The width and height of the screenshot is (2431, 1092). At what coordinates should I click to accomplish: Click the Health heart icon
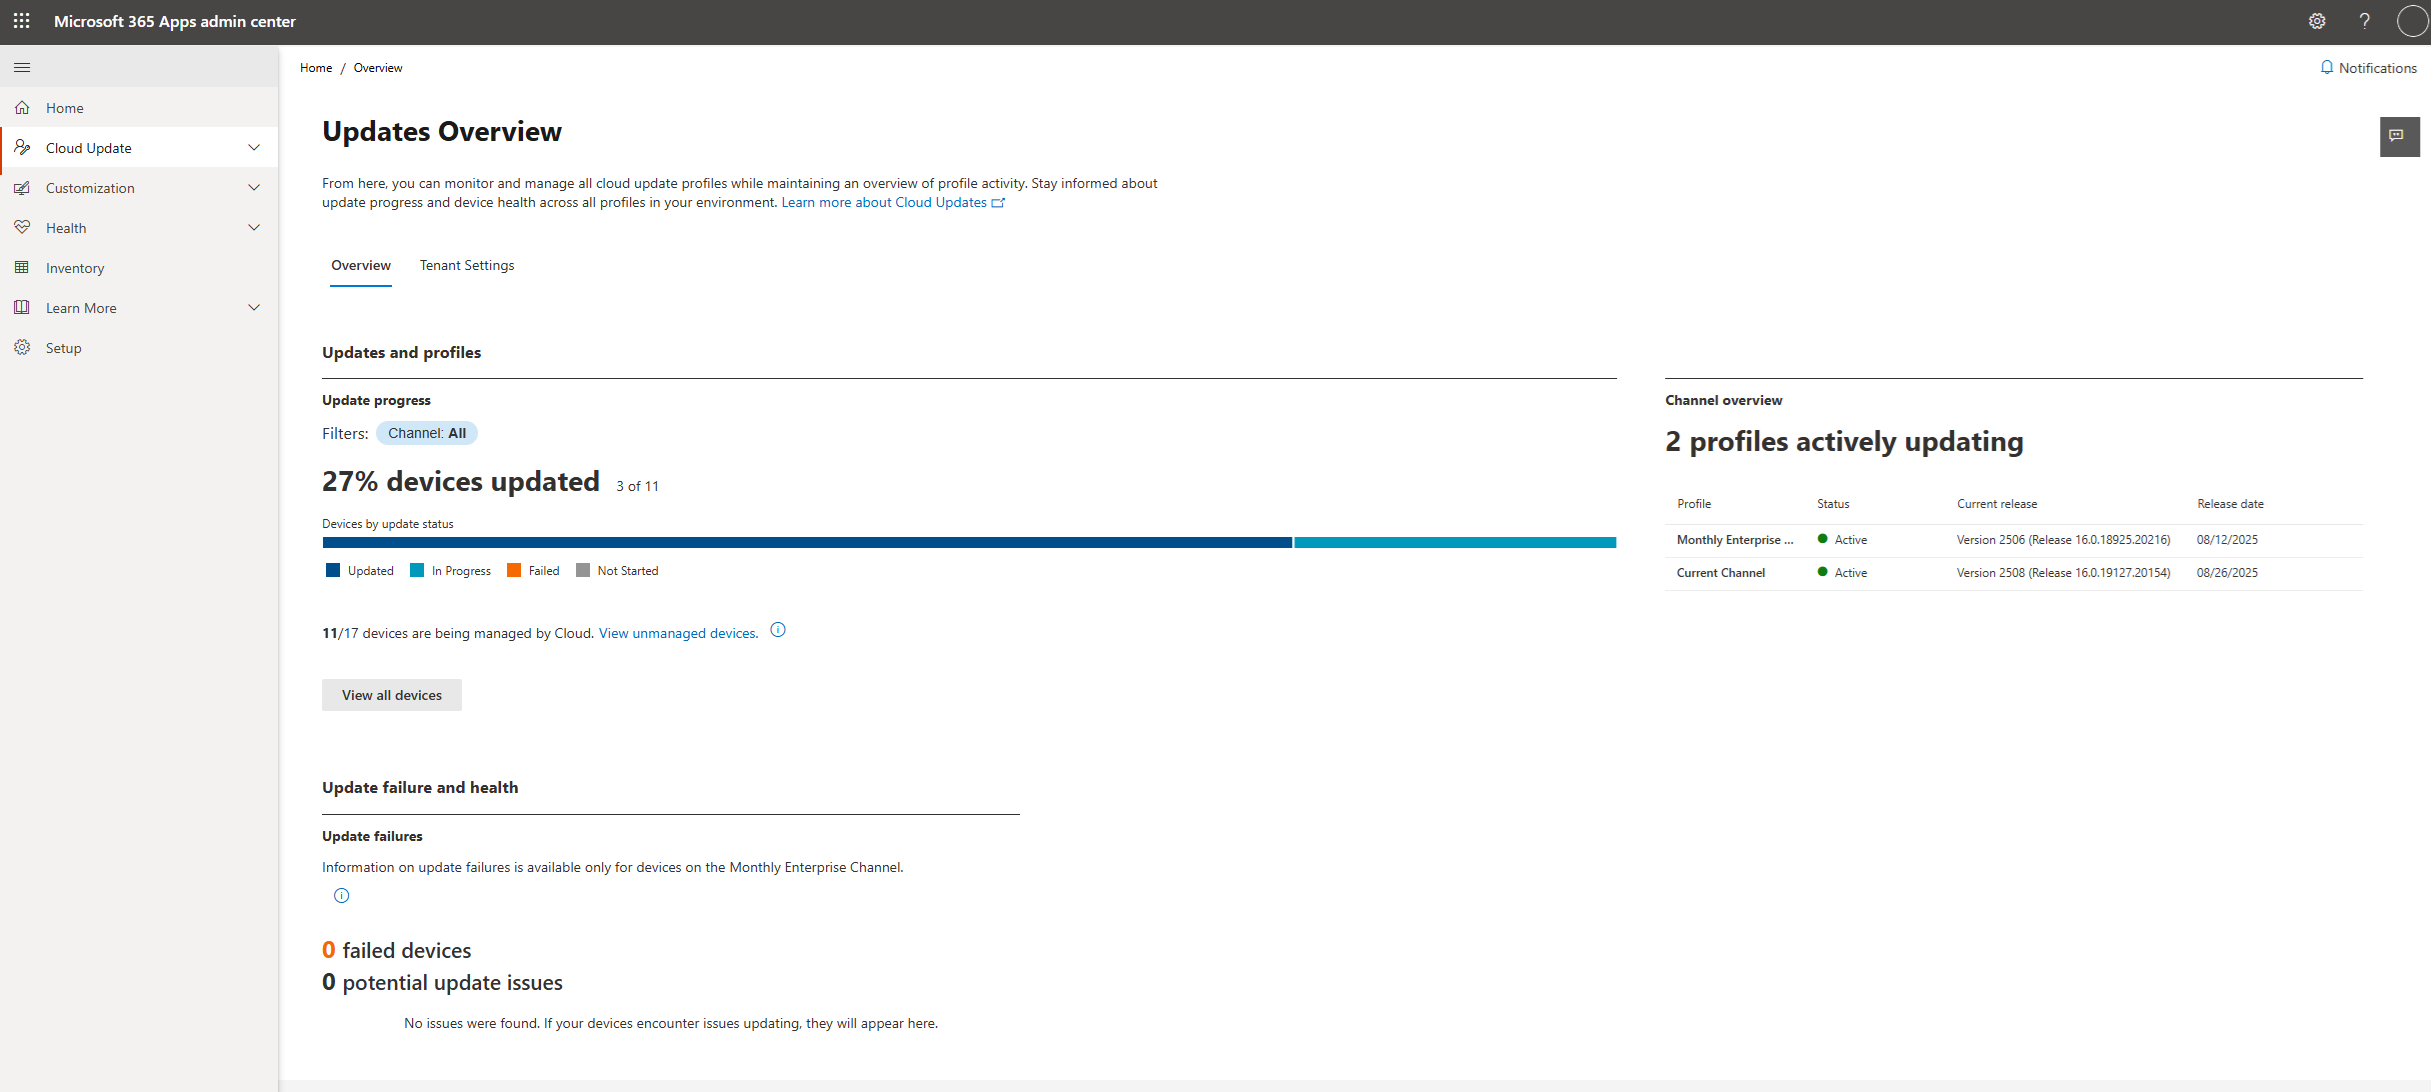click(x=22, y=227)
